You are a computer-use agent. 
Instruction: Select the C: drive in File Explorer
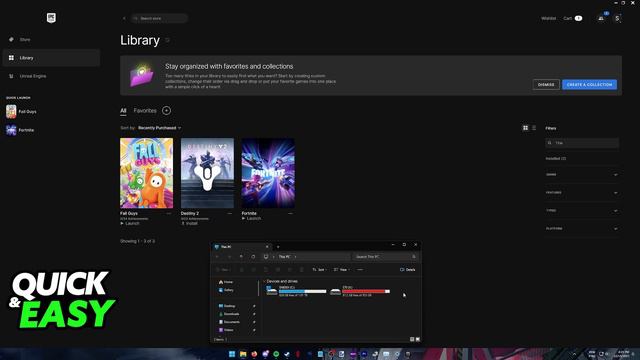click(296, 291)
